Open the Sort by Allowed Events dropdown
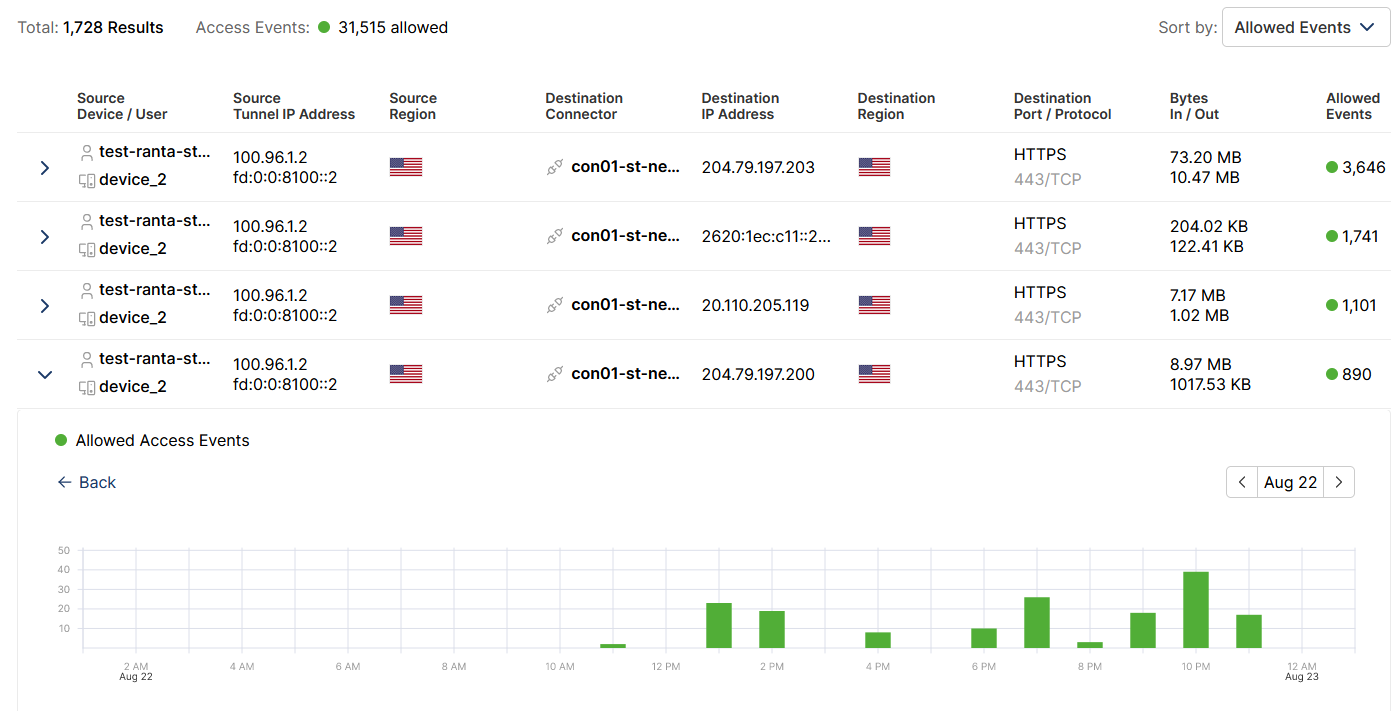The height and width of the screenshot is (711, 1392). click(1305, 28)
